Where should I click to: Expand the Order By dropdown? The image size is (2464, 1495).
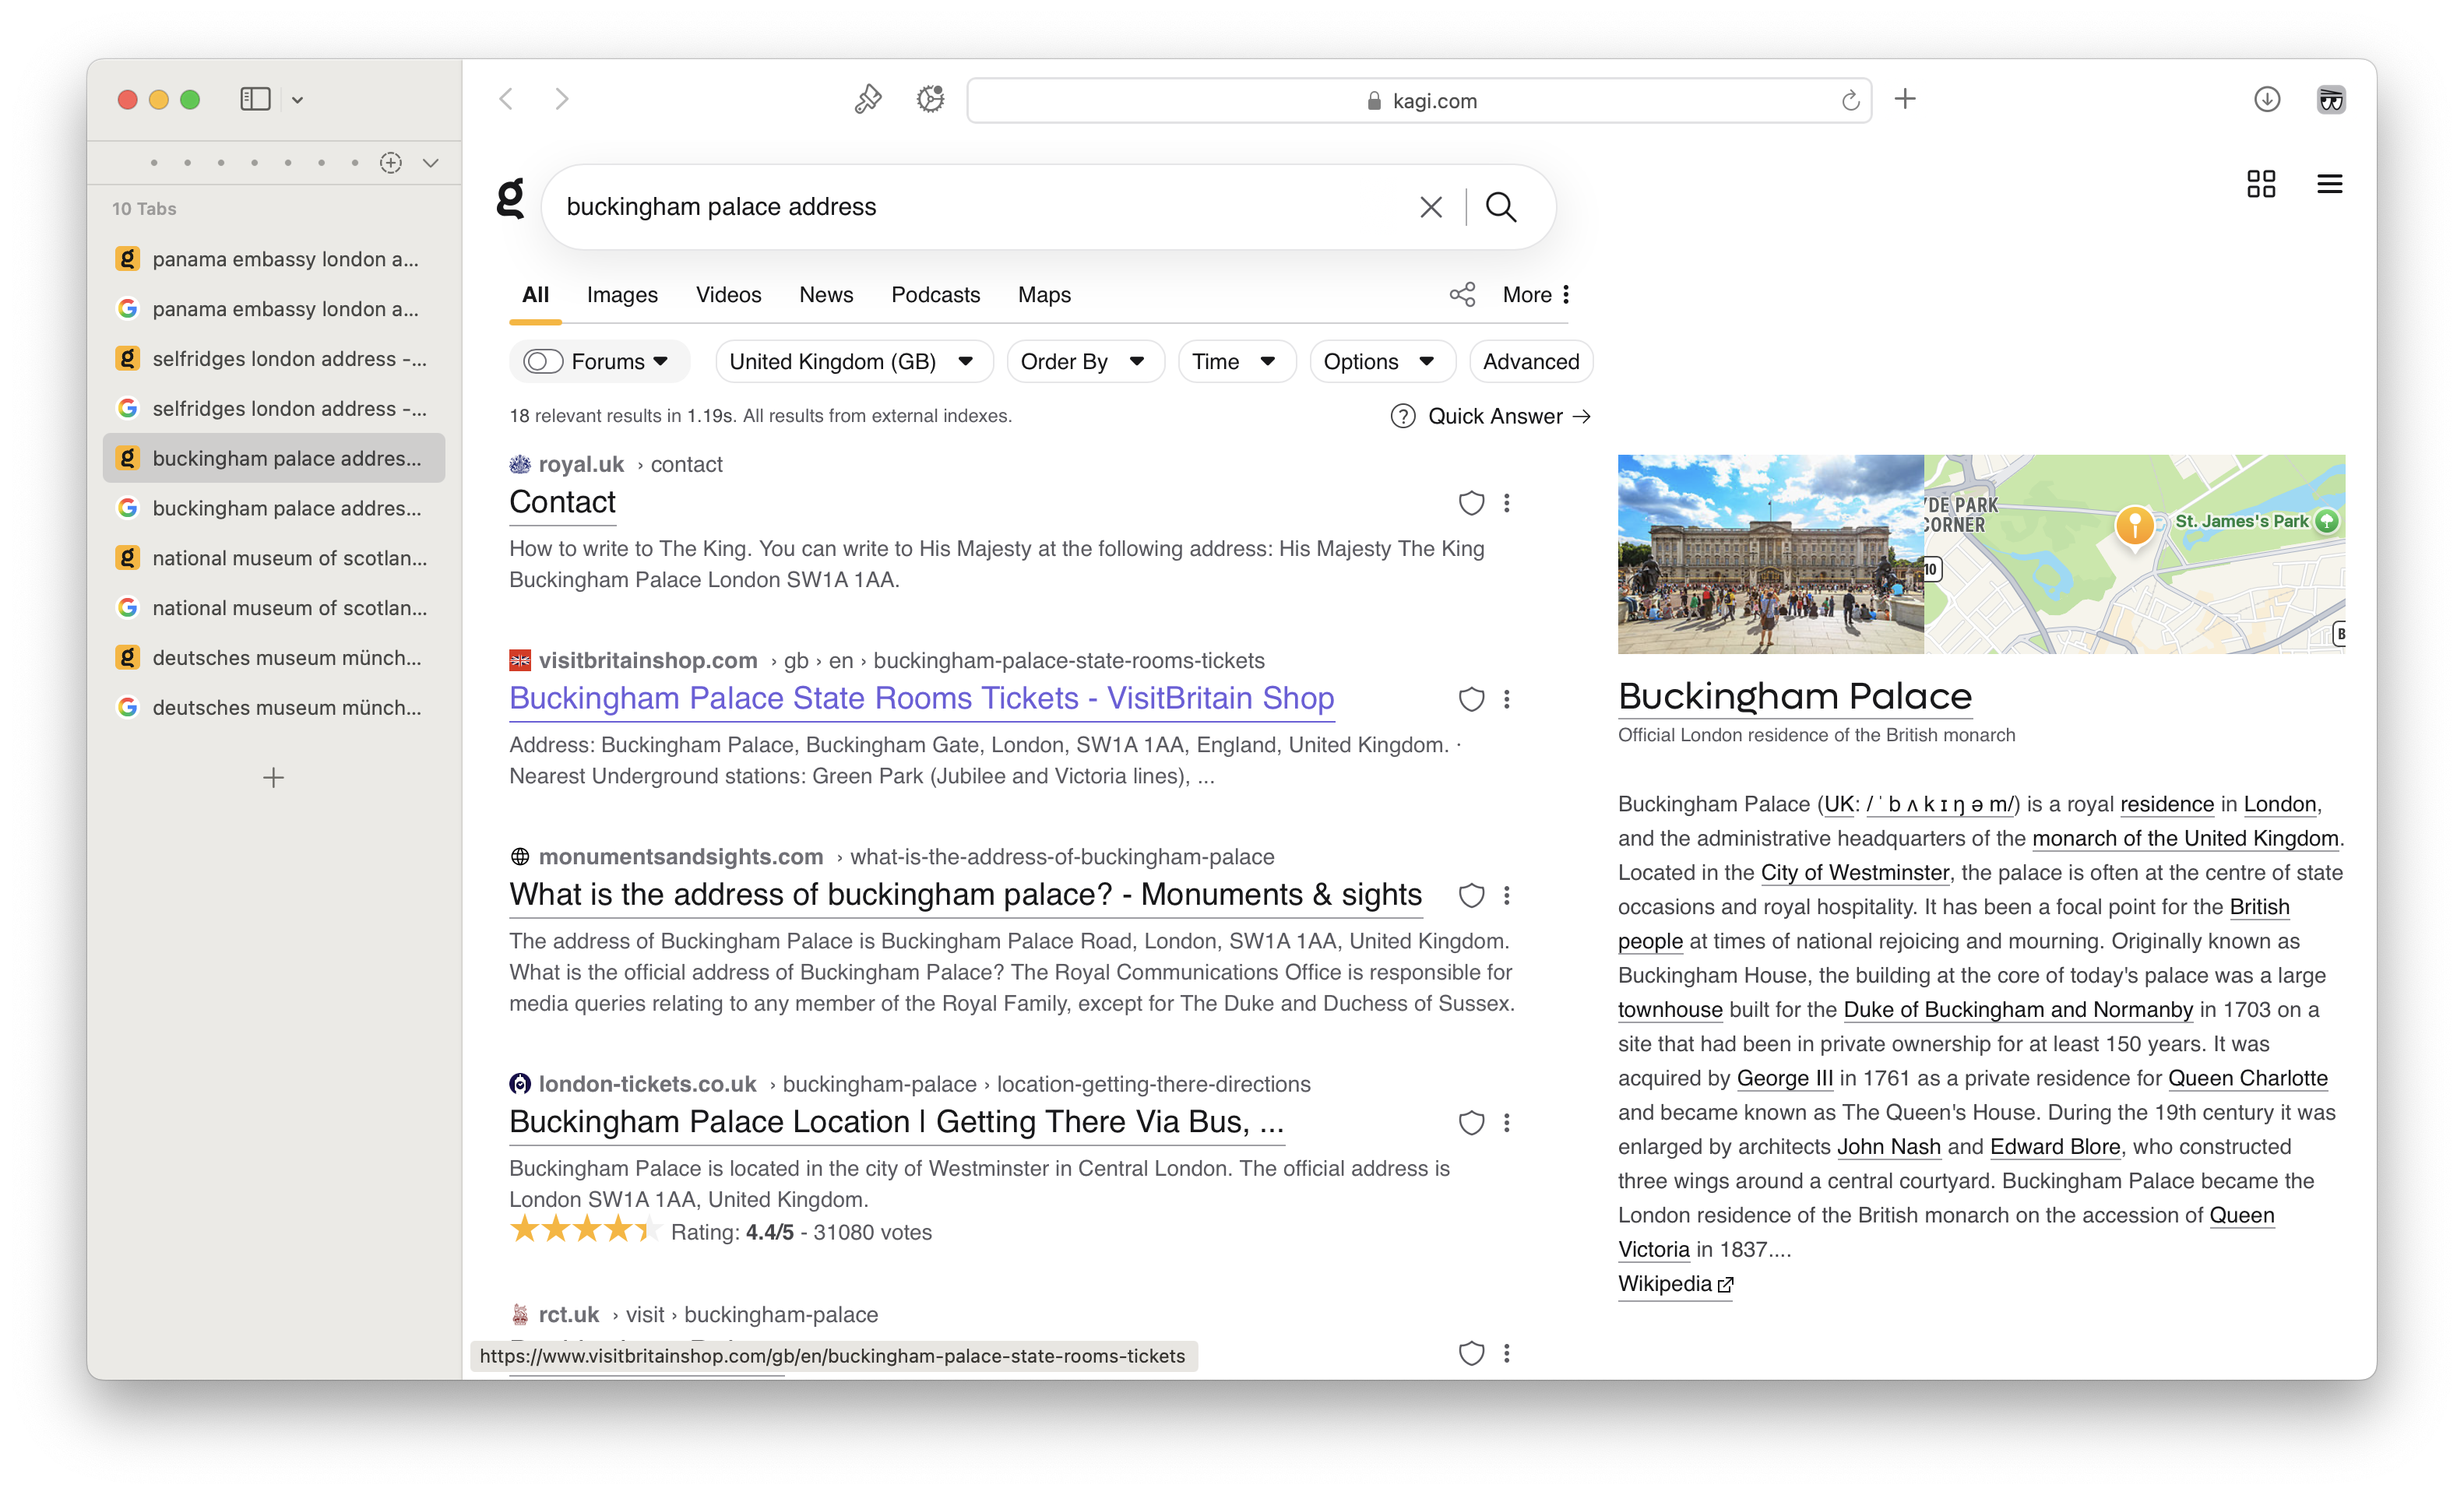pyautogui.click(x=1084, y=362)
